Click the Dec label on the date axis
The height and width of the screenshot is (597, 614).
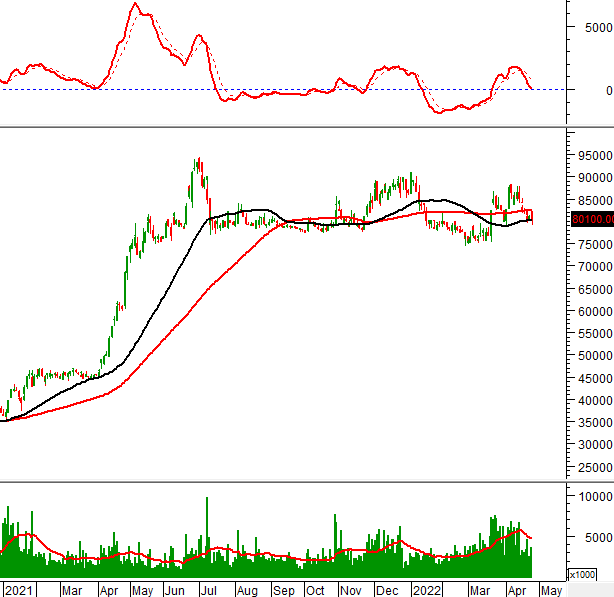tap(388, 590)
